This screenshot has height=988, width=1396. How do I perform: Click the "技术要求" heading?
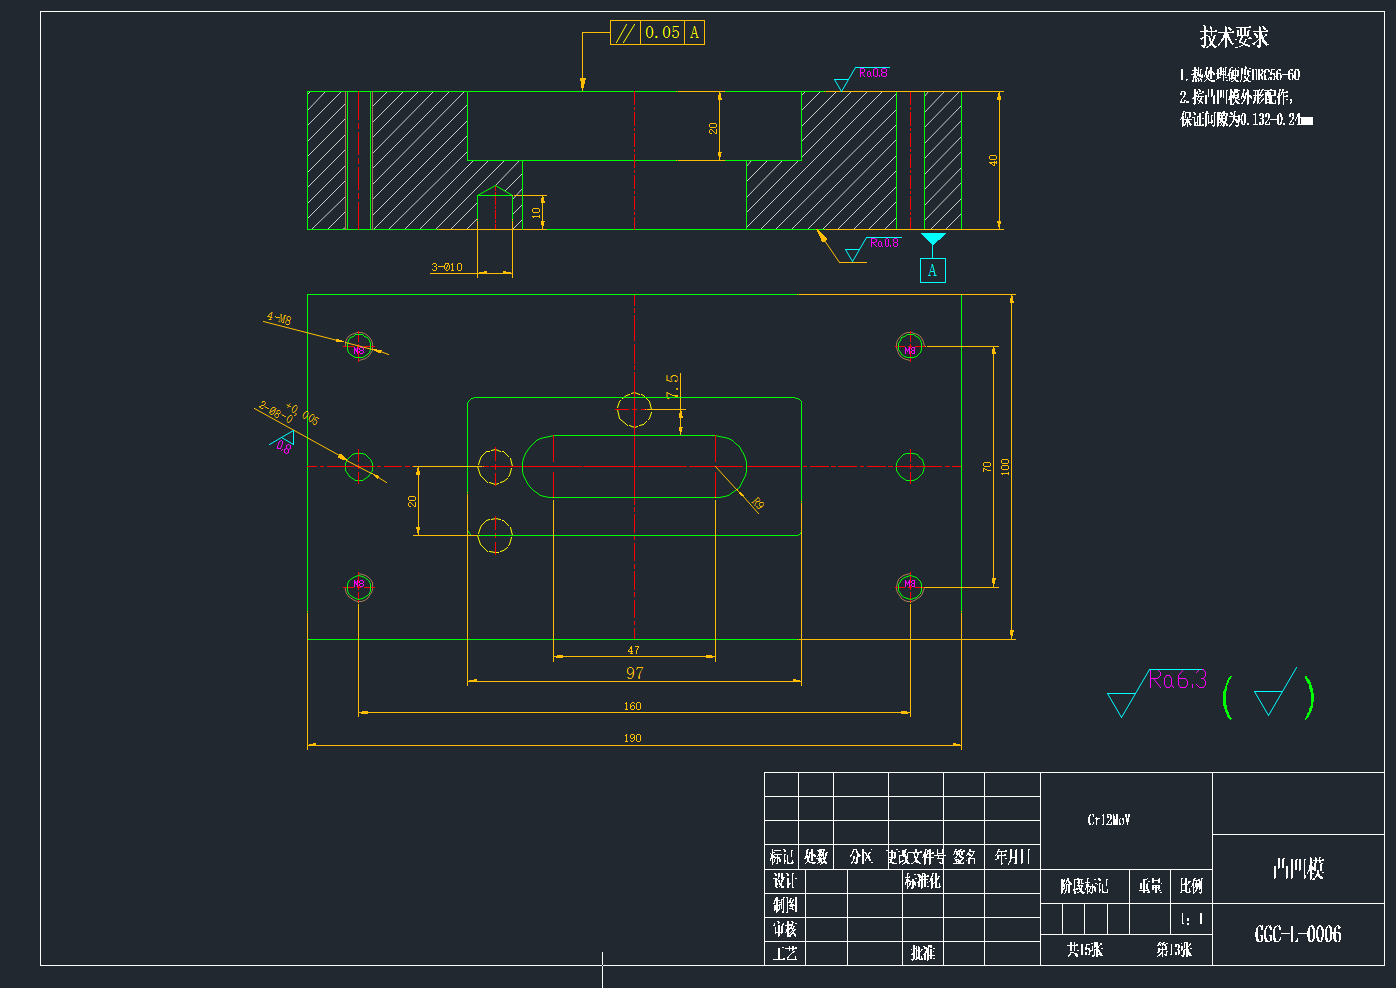click(x=1234, y=37)
